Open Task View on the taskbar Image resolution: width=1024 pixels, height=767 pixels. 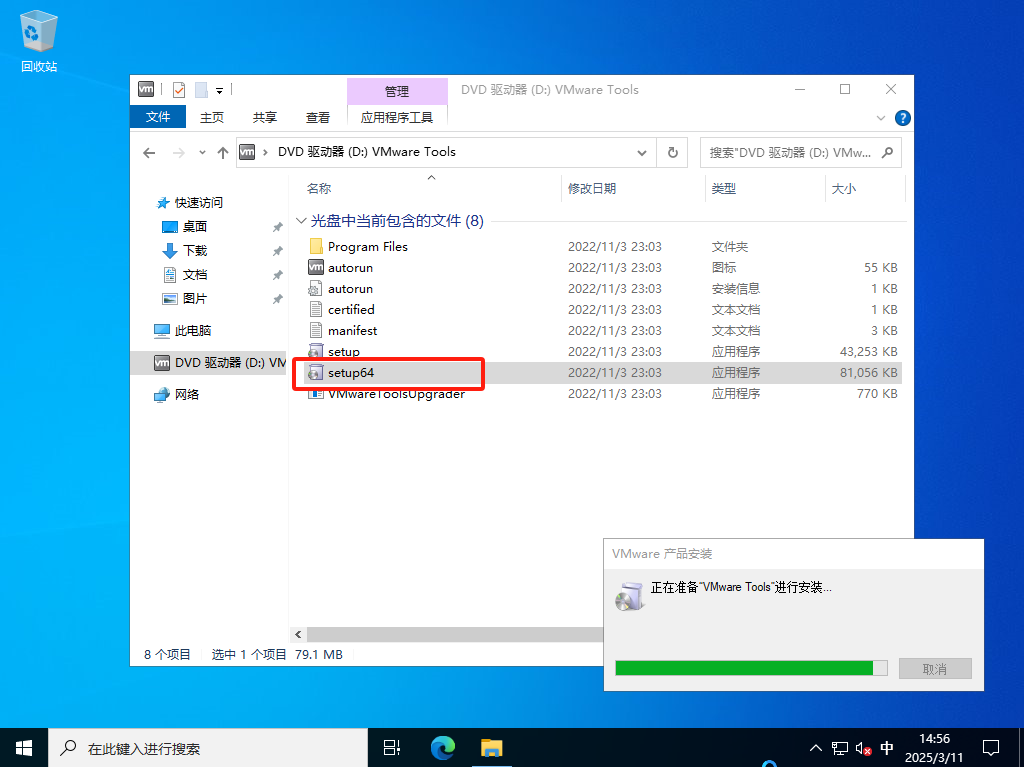[x=392, y=748]
